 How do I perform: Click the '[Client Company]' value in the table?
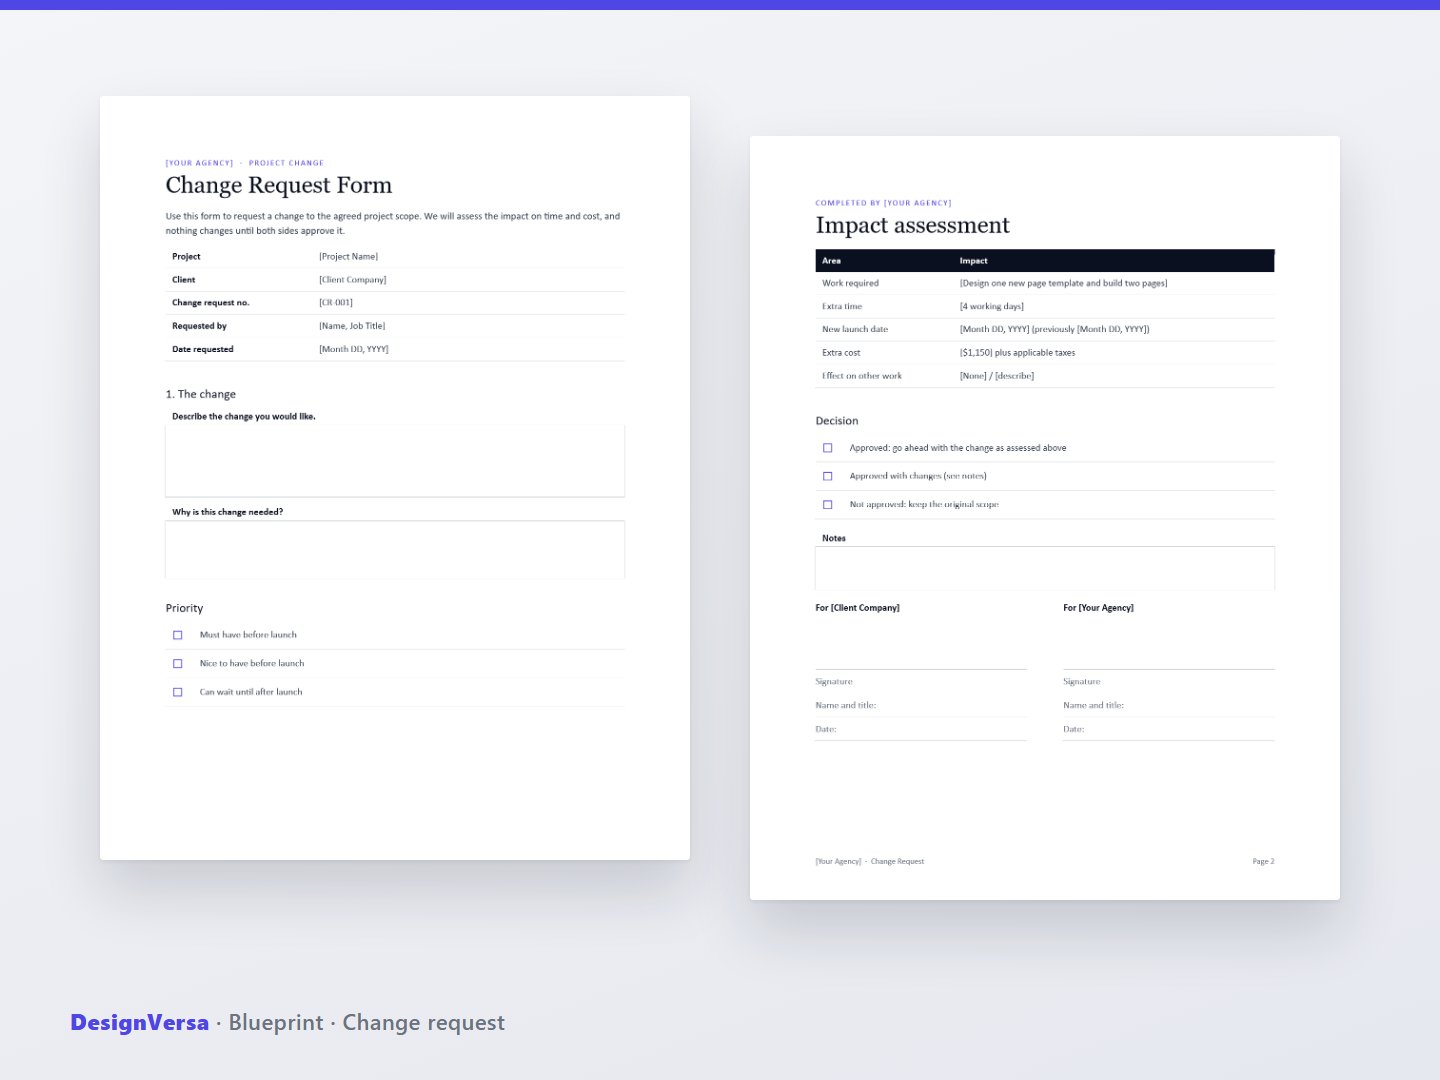tap(352, 280)
